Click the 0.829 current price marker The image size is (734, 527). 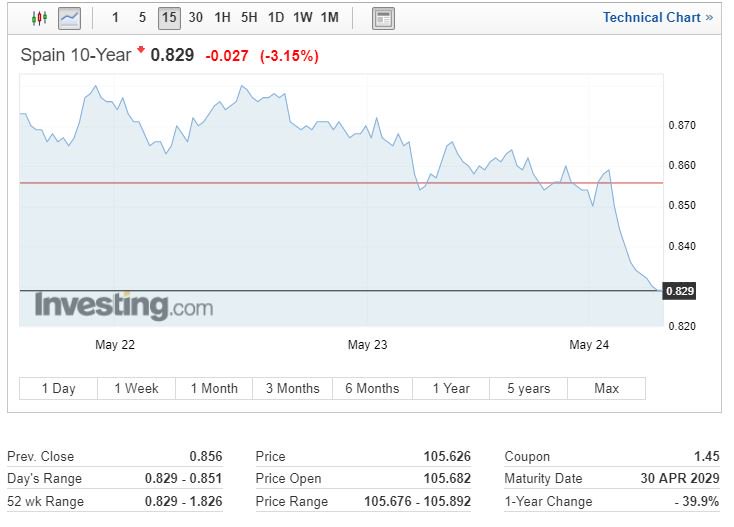pos(680,291)
